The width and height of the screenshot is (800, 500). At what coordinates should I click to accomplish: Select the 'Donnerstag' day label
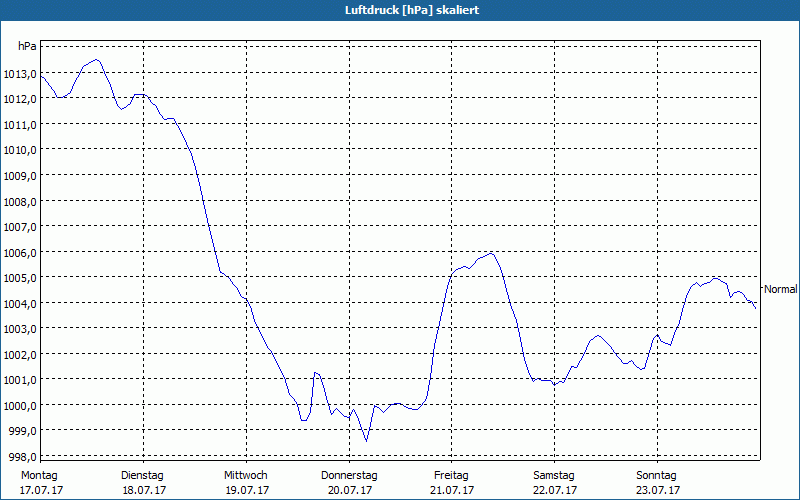pyautogui.click(x=349, y=476)
